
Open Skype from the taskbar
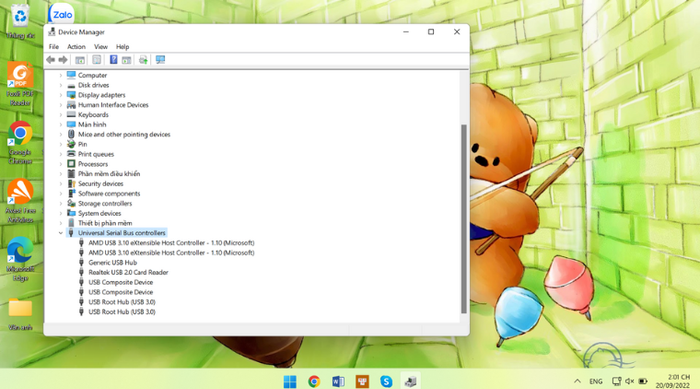(386, 381)
